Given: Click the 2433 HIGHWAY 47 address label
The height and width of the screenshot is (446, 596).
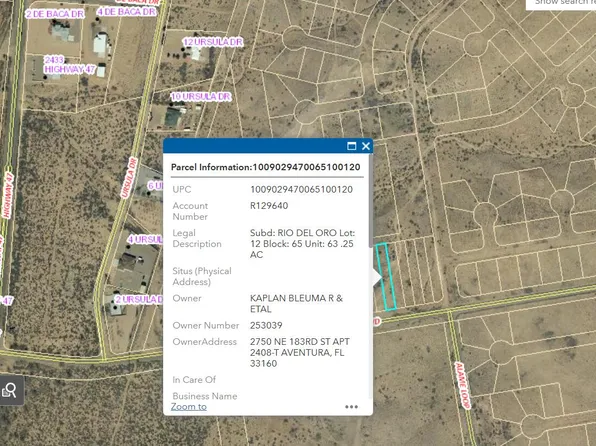Looking at the screenshot, I should coord(69,65).
